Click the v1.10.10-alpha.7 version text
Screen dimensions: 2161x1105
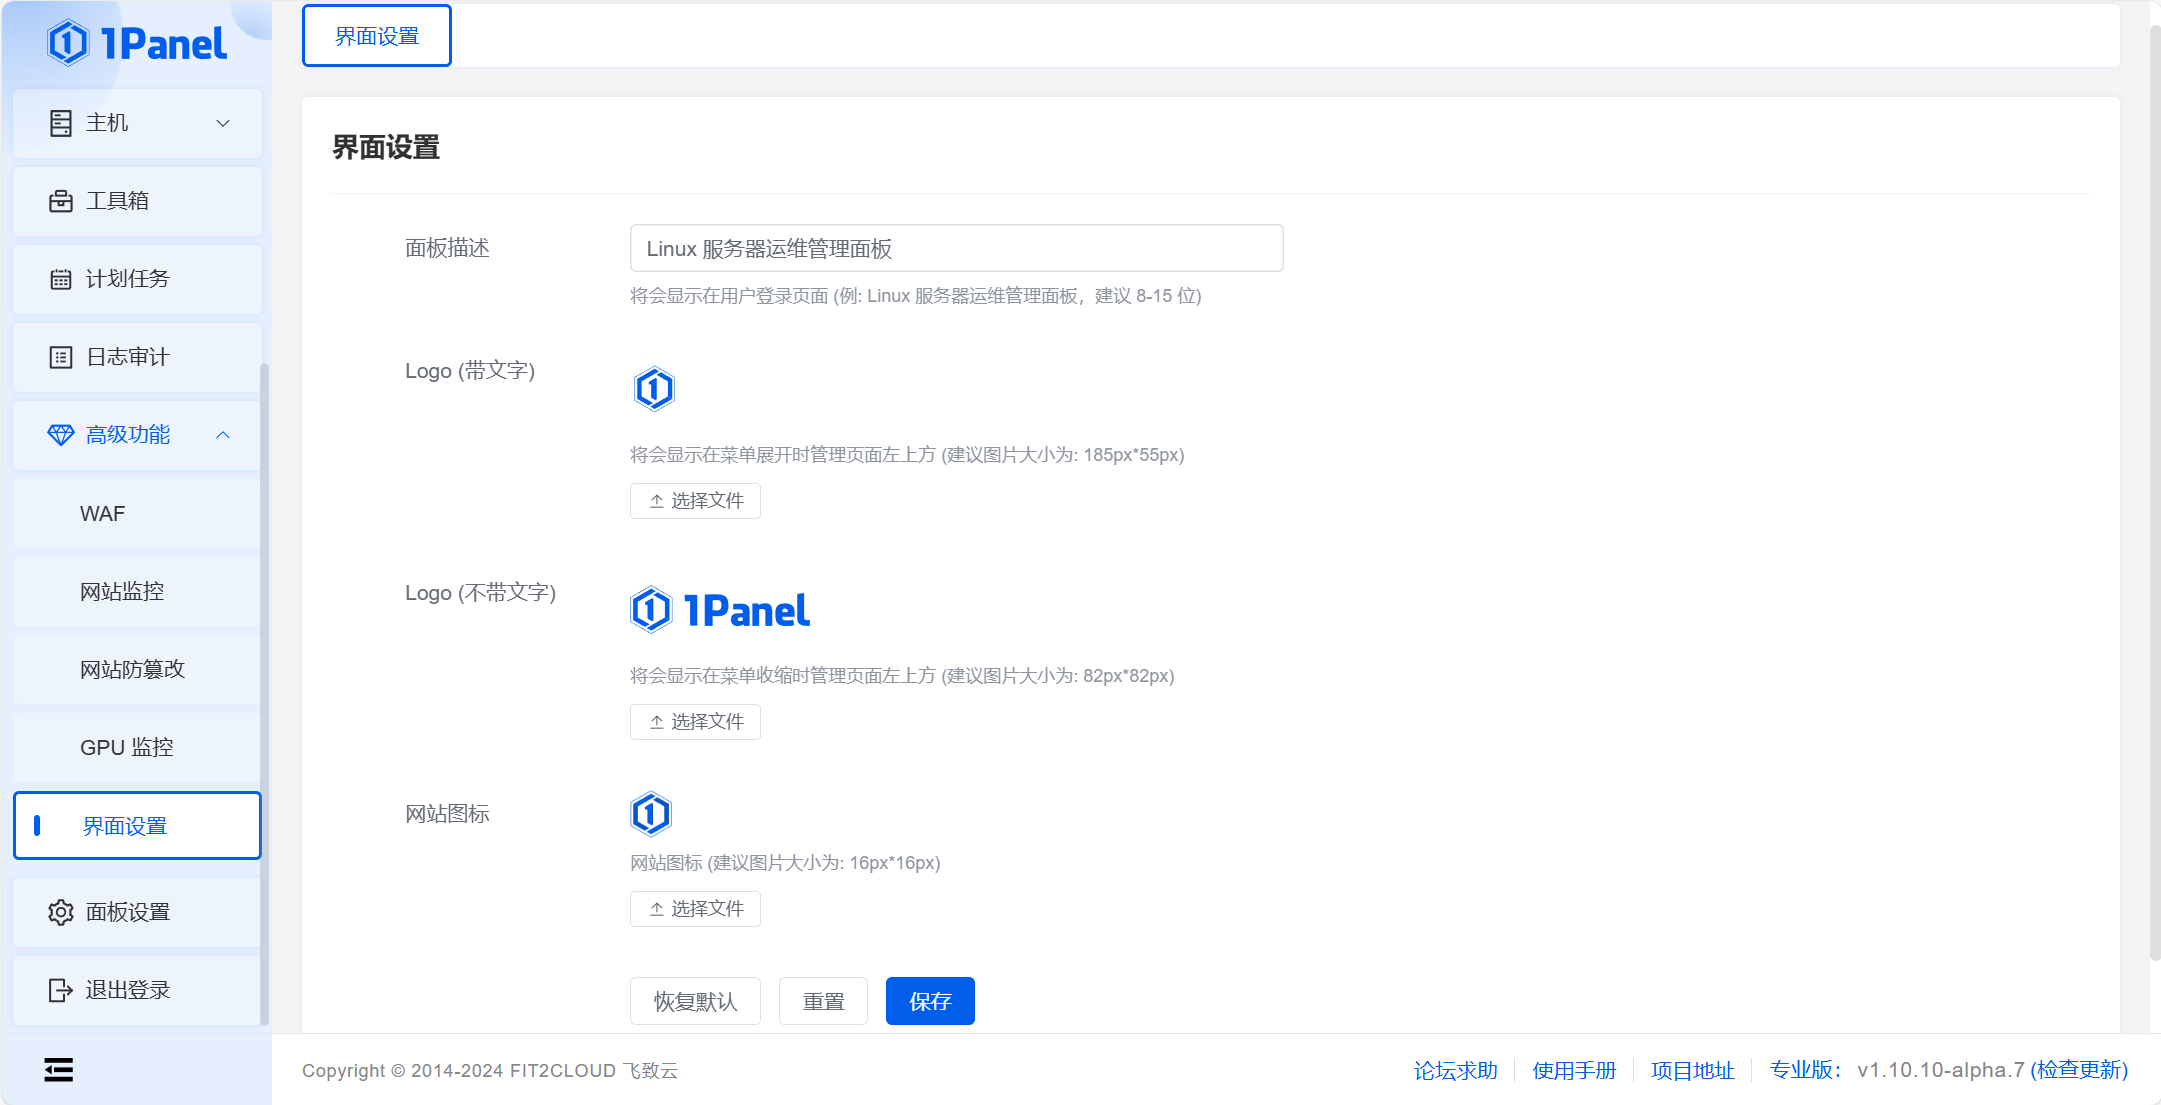pos(1940,1071)
